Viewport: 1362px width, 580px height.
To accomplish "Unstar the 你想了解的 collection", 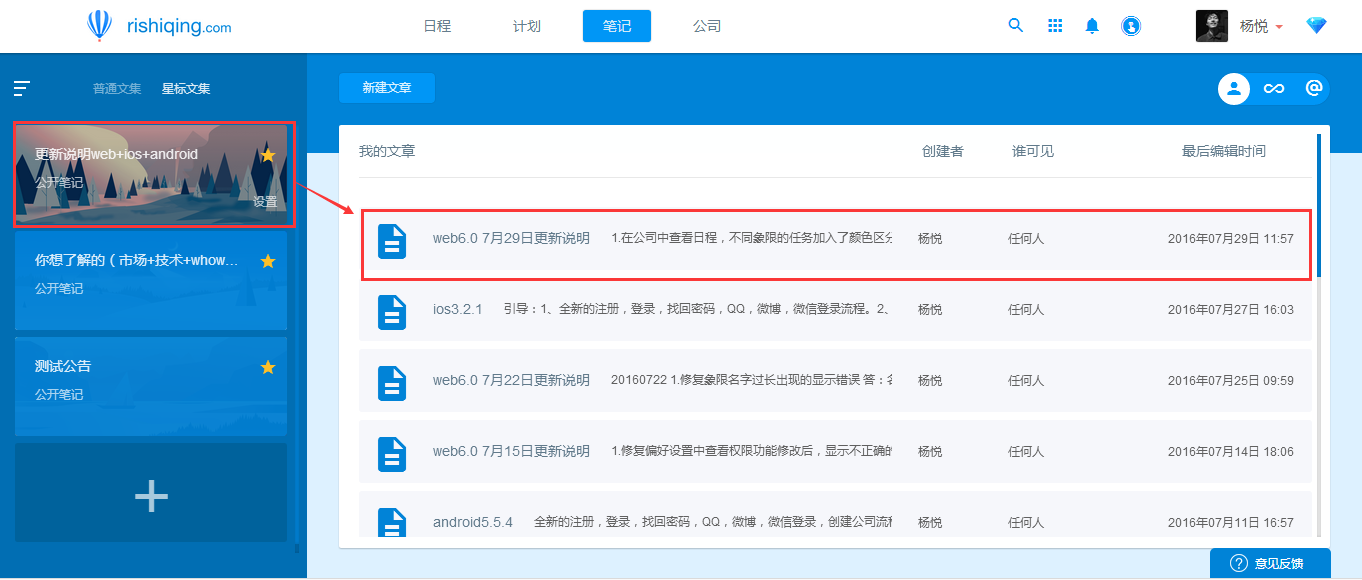I will tap(267, 260).
